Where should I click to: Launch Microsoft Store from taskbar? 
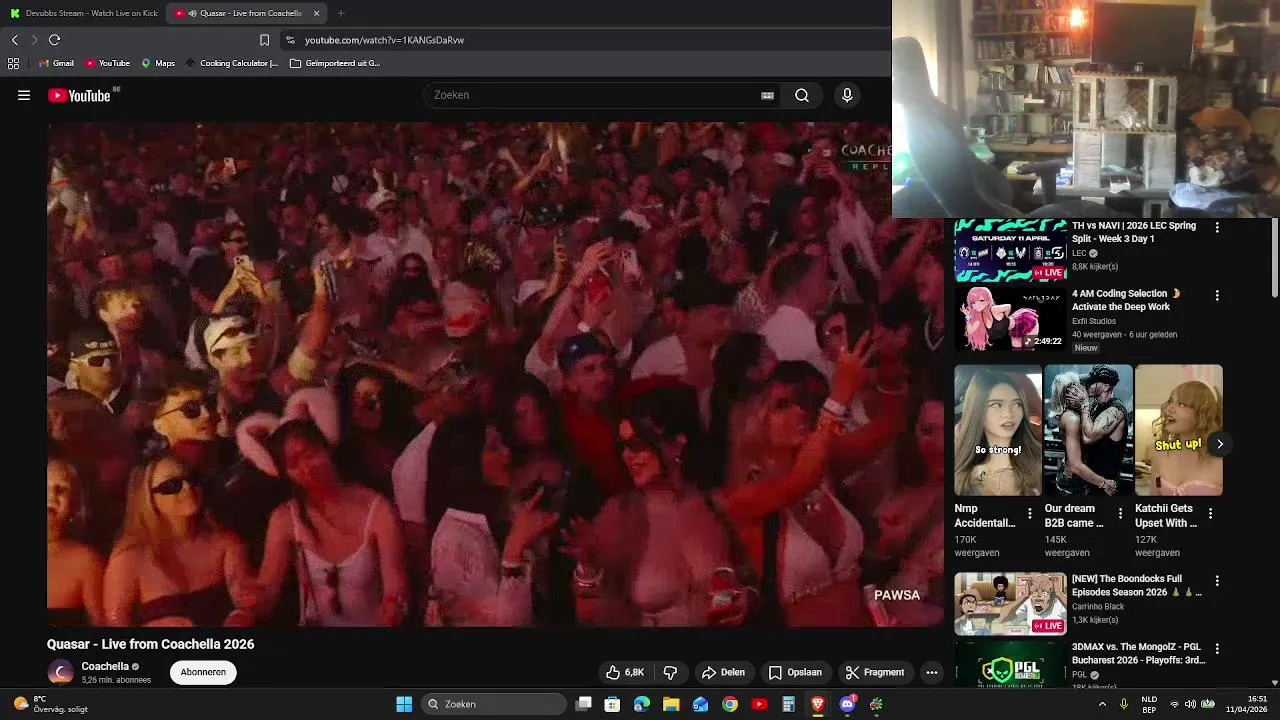[612, 704]
